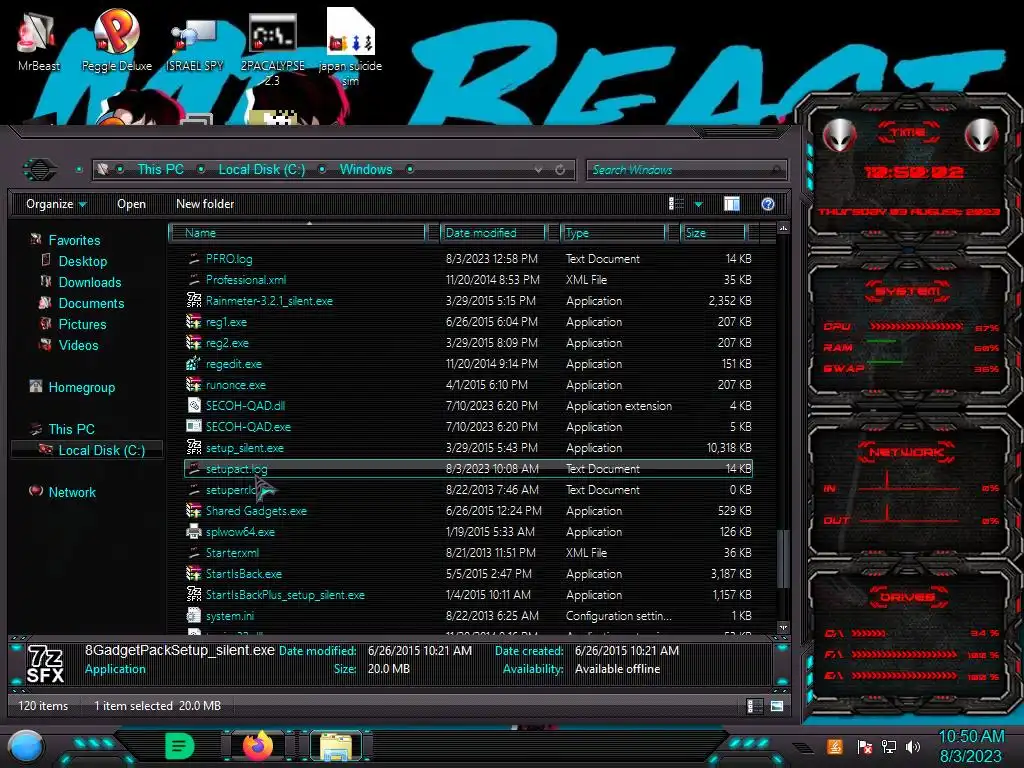
Task: Expand arrow after This PC breadcrumb
Action: 201,169
